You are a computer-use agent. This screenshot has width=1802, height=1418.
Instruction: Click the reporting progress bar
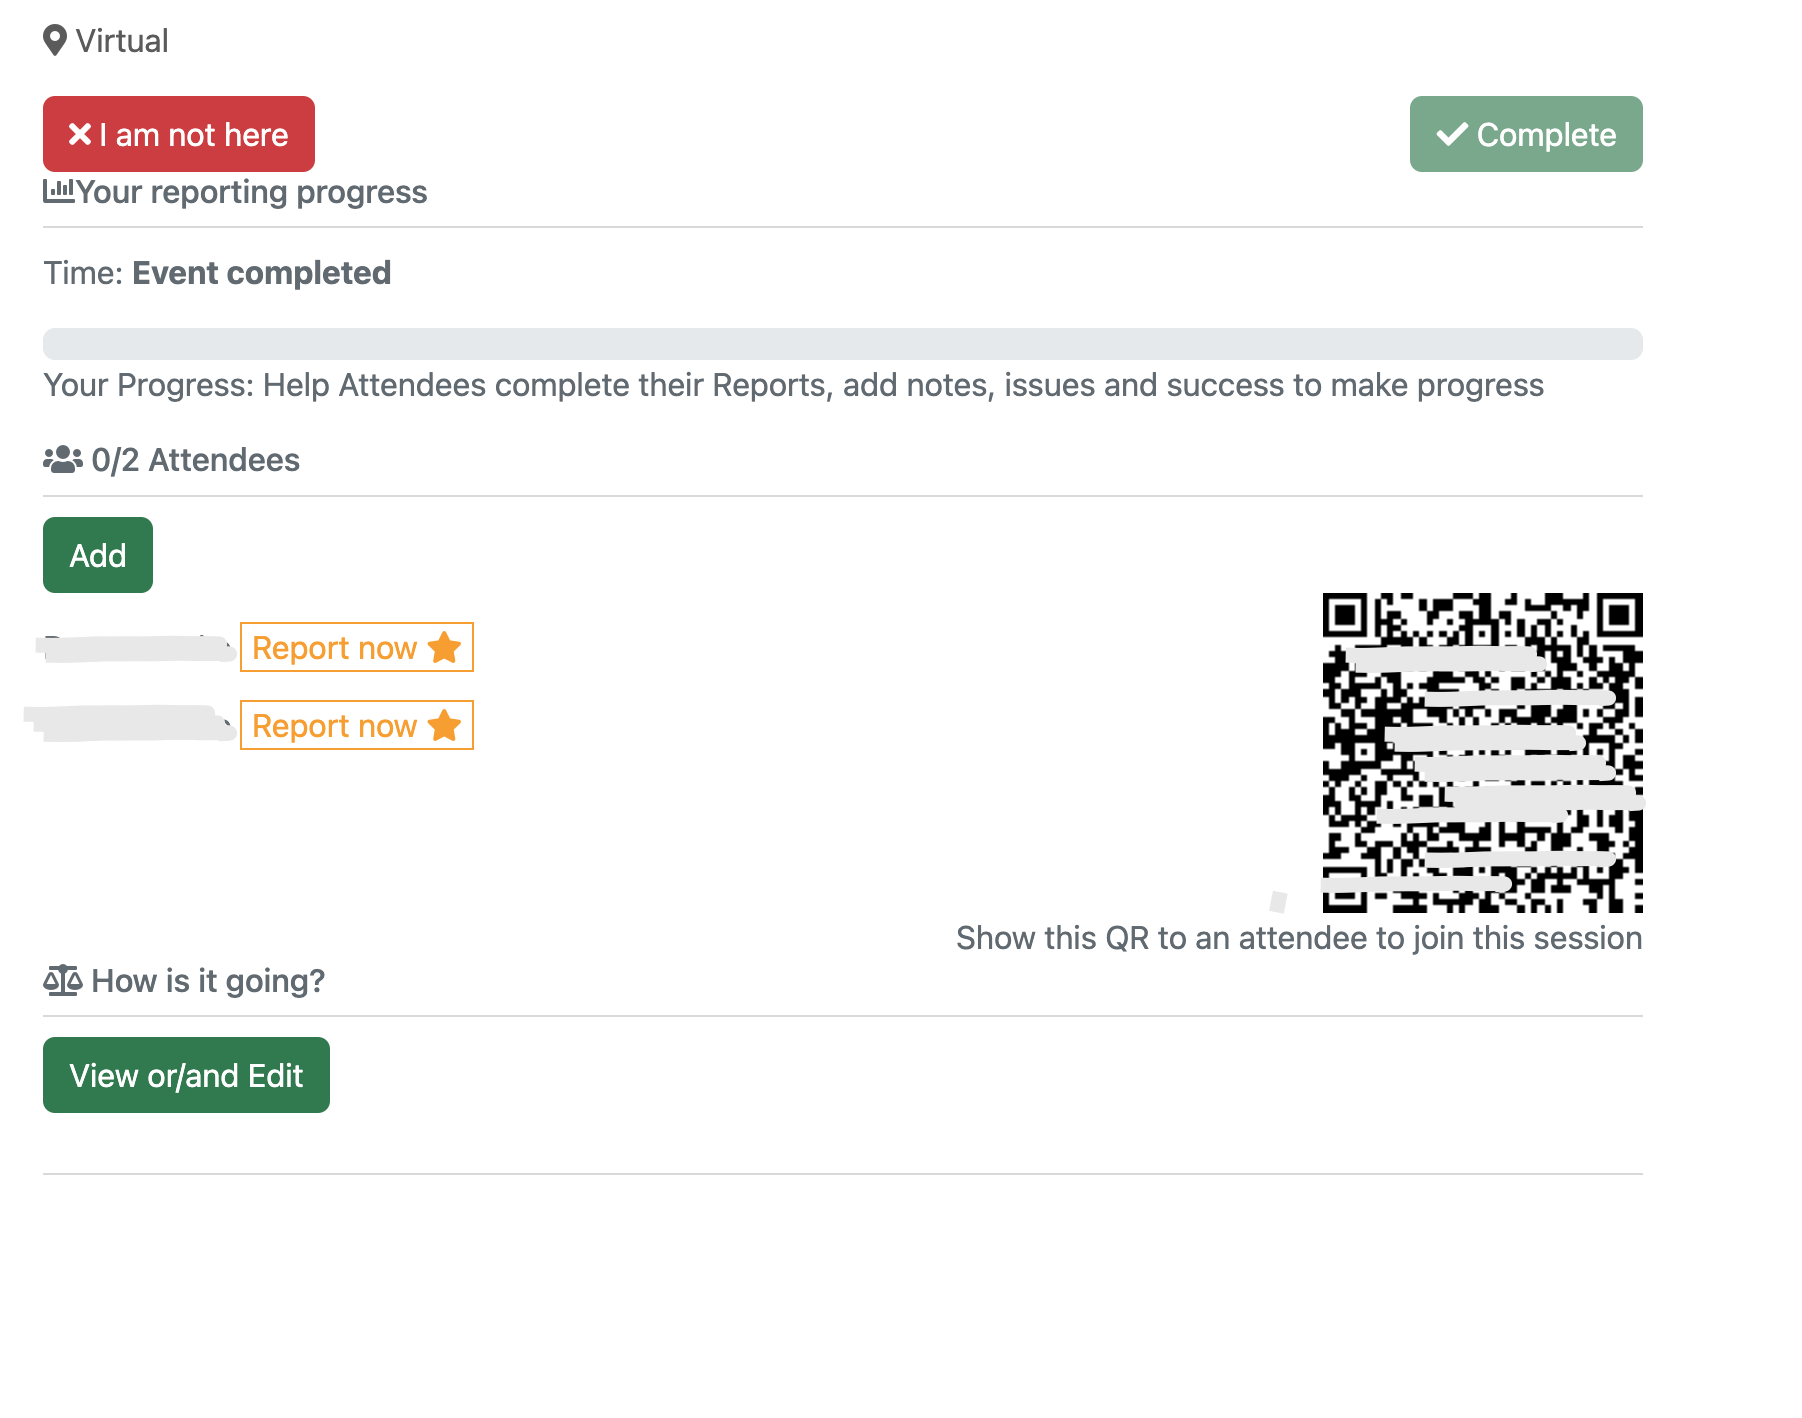(843, 344)
